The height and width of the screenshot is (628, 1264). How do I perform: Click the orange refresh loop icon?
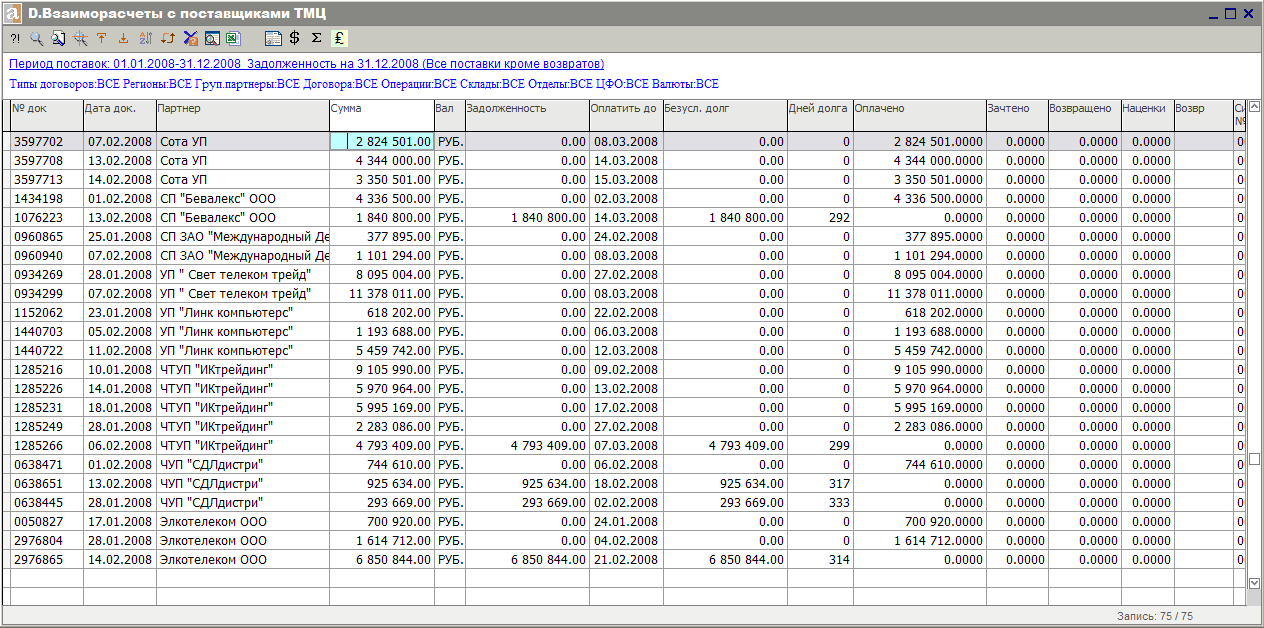168,38
